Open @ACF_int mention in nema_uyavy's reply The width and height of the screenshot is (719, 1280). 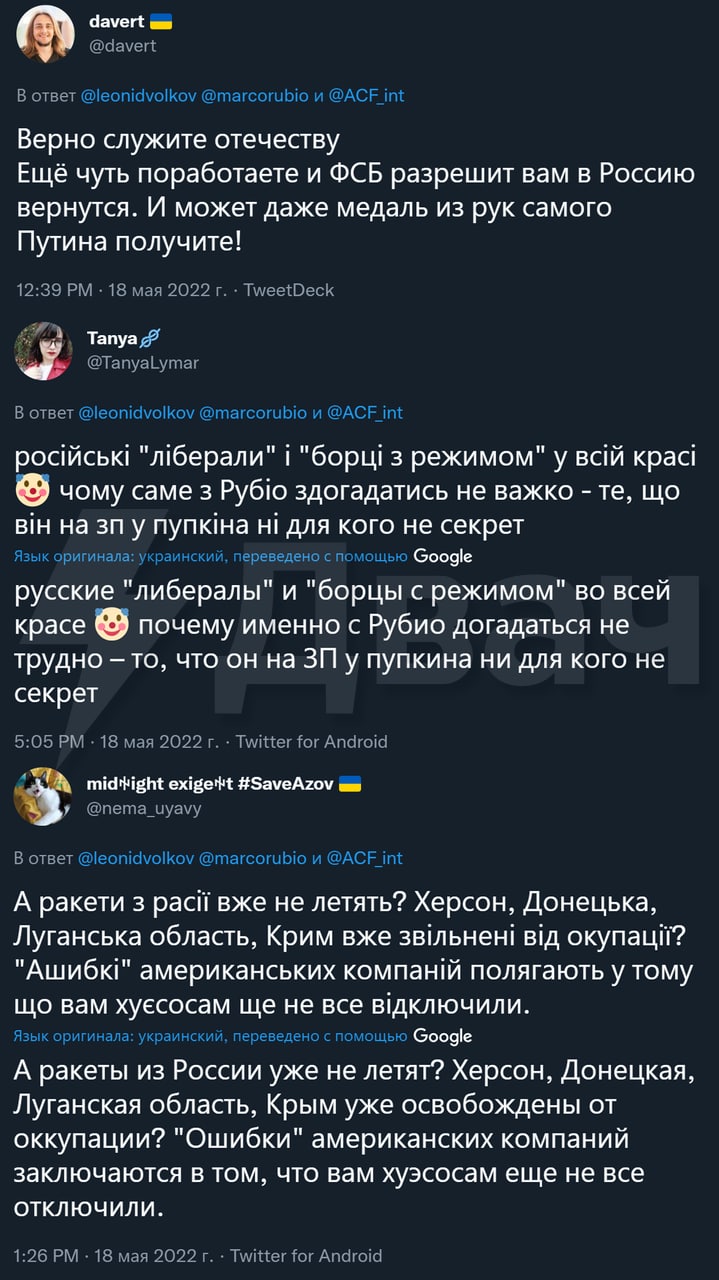point(366,858)
